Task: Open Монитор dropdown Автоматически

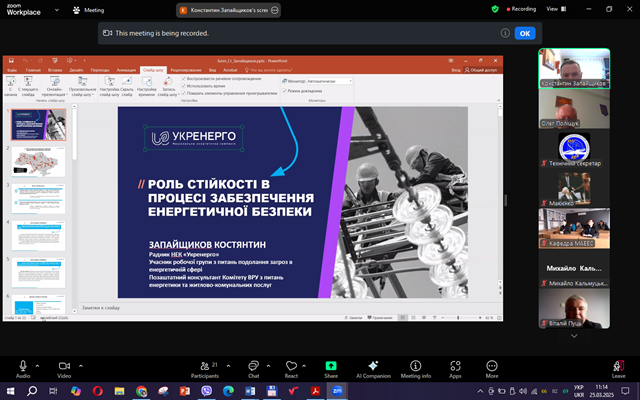Action: 329,81
